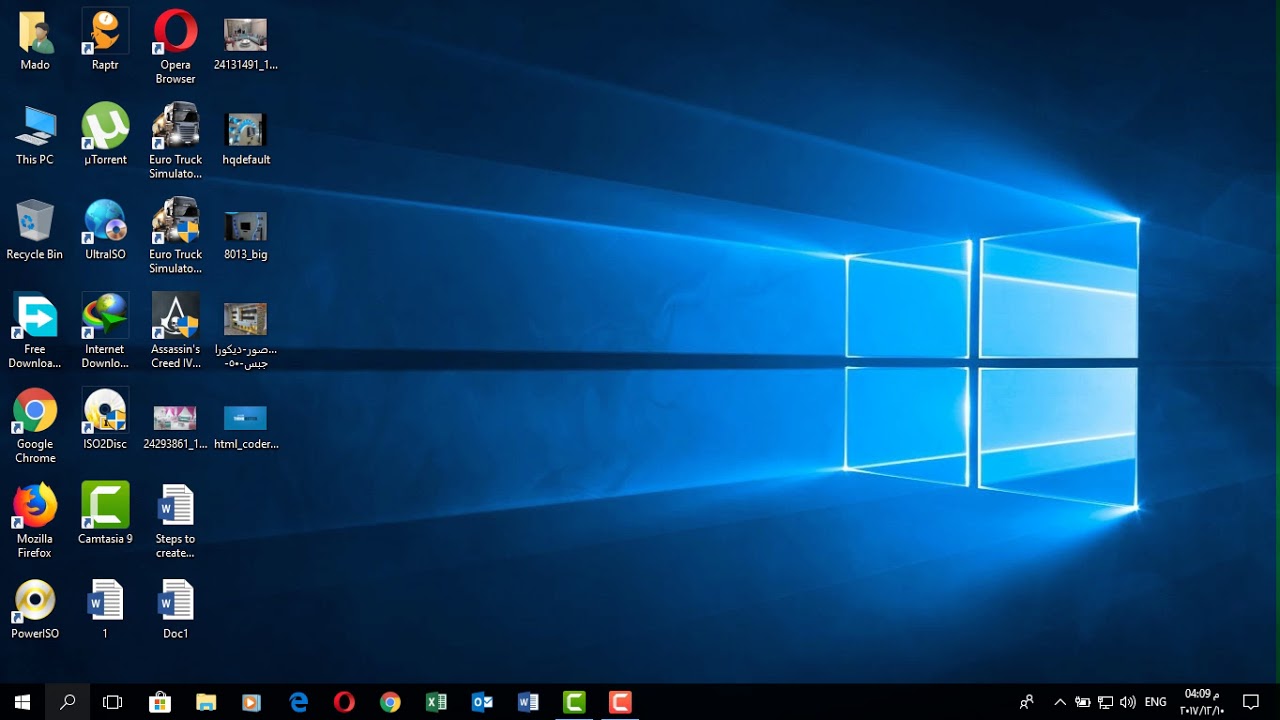Open the Windows Start menu
The width and height of the screenshot is (1280, 720).
tap(22, 702)
